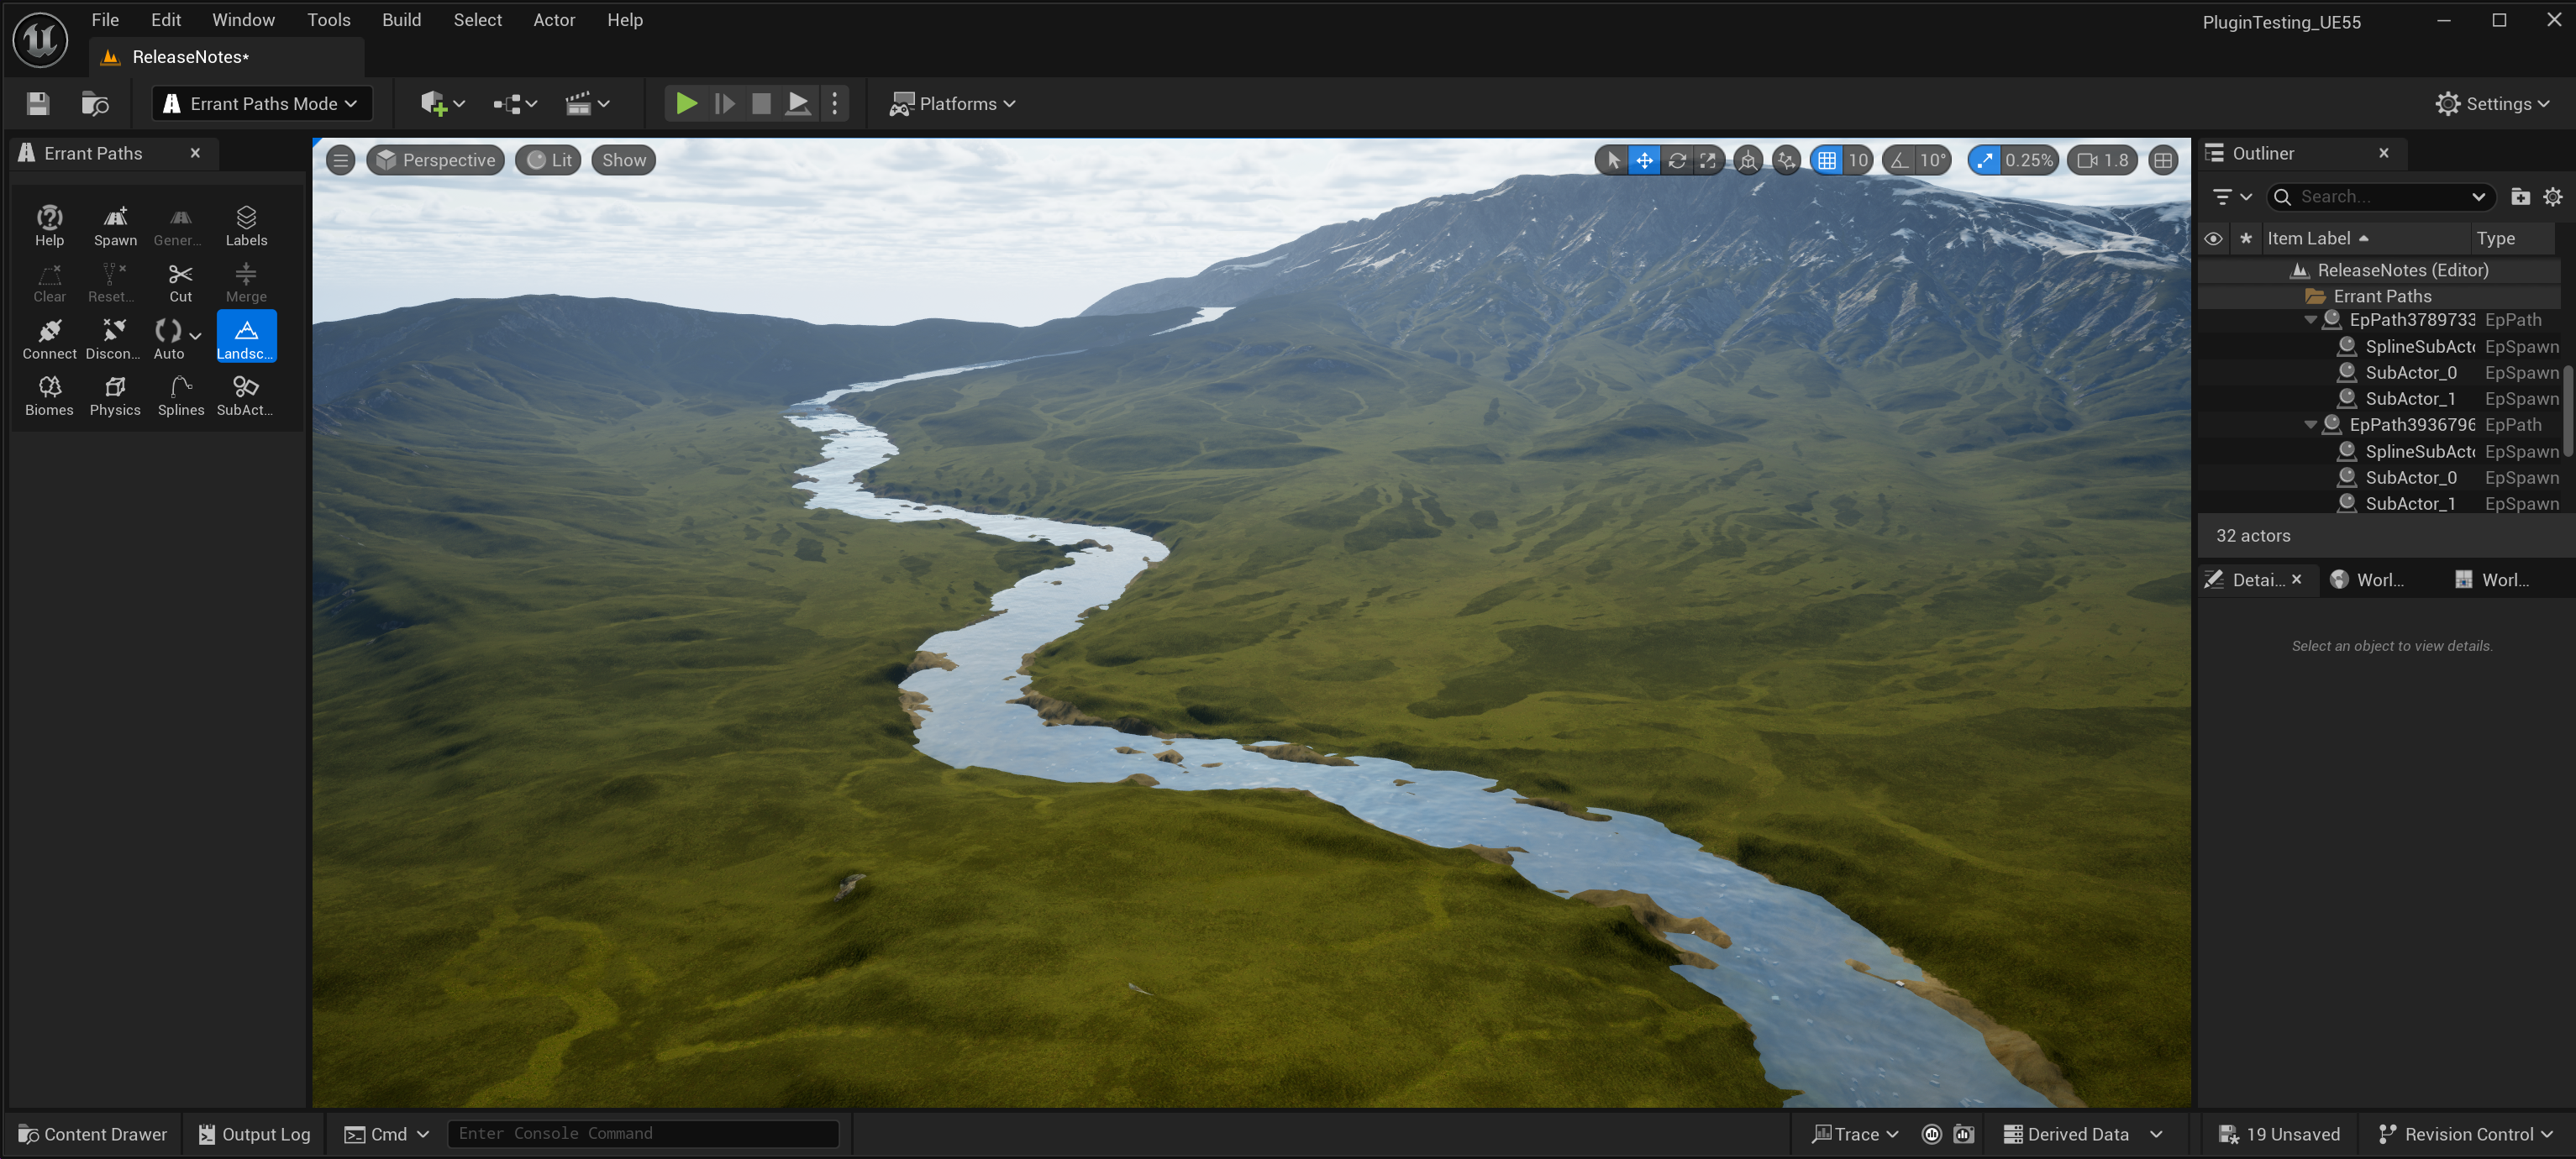Open the Build menu
The width and height of the screenshot is (2576, 1159).
click(401, 20)
